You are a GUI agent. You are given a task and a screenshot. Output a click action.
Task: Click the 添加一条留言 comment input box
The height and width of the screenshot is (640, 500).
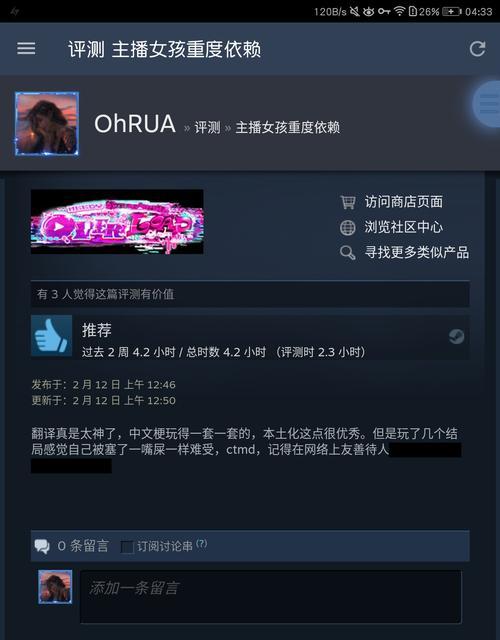point(271,596)
